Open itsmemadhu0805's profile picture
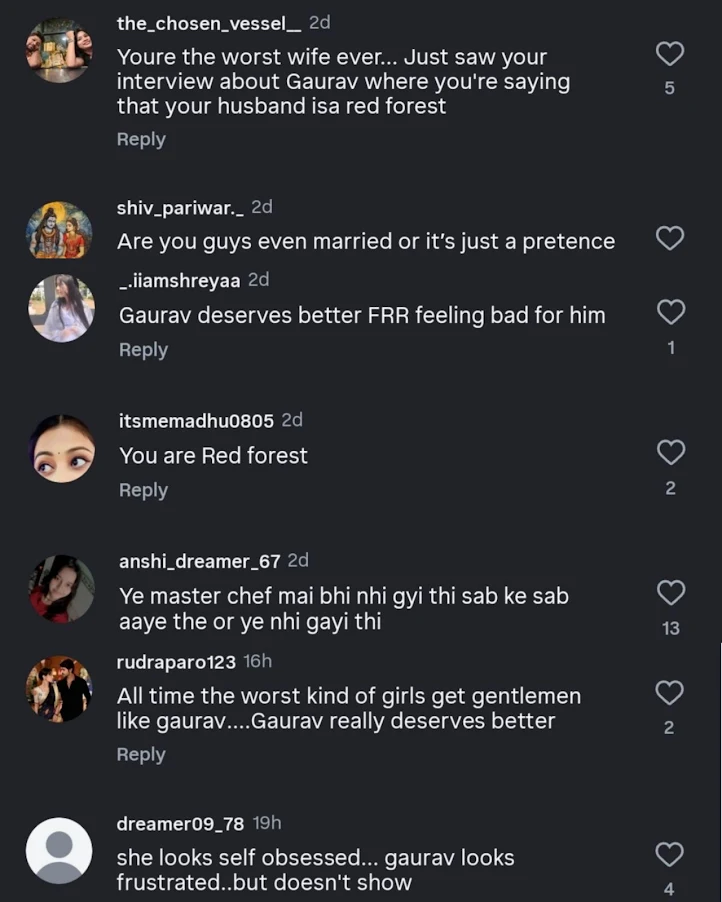The height and width of the screenshot is (902, 722). 61,448
